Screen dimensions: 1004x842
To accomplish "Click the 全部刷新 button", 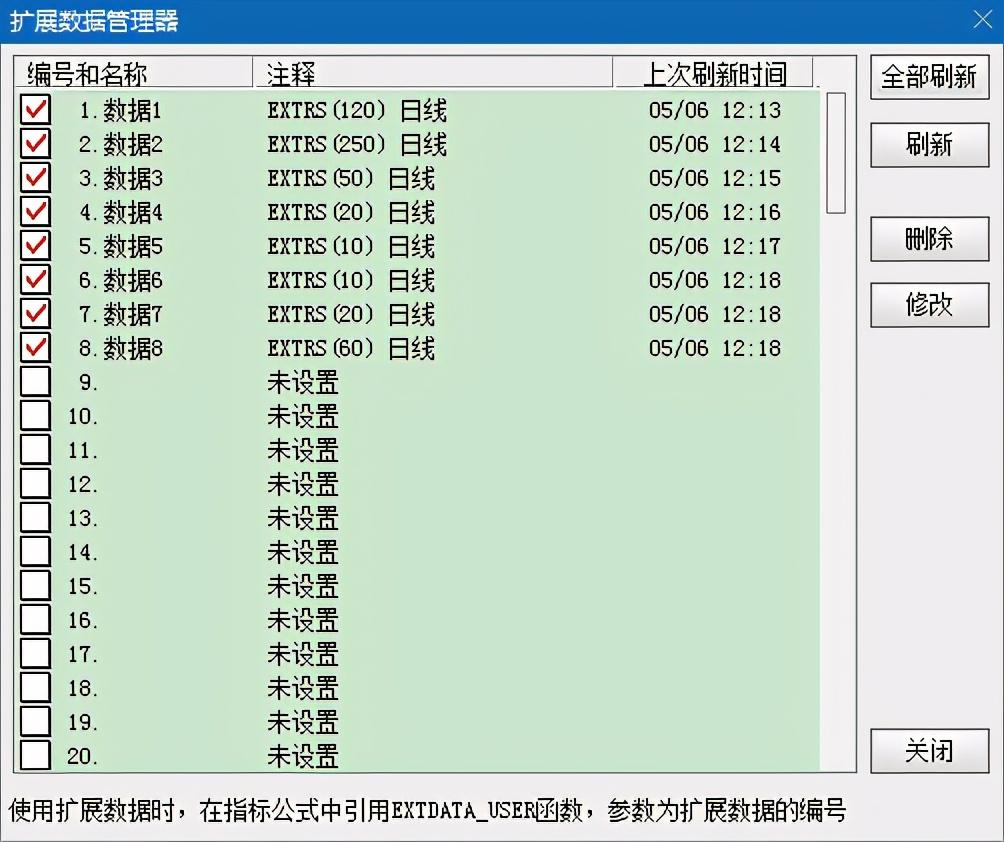I will 929,77.
